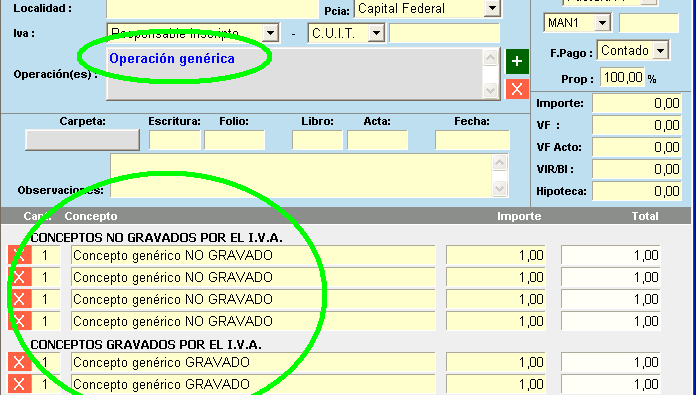This screenshot has height=395, width=696.
Task: Click the Total column header
Action: point(645,216)
